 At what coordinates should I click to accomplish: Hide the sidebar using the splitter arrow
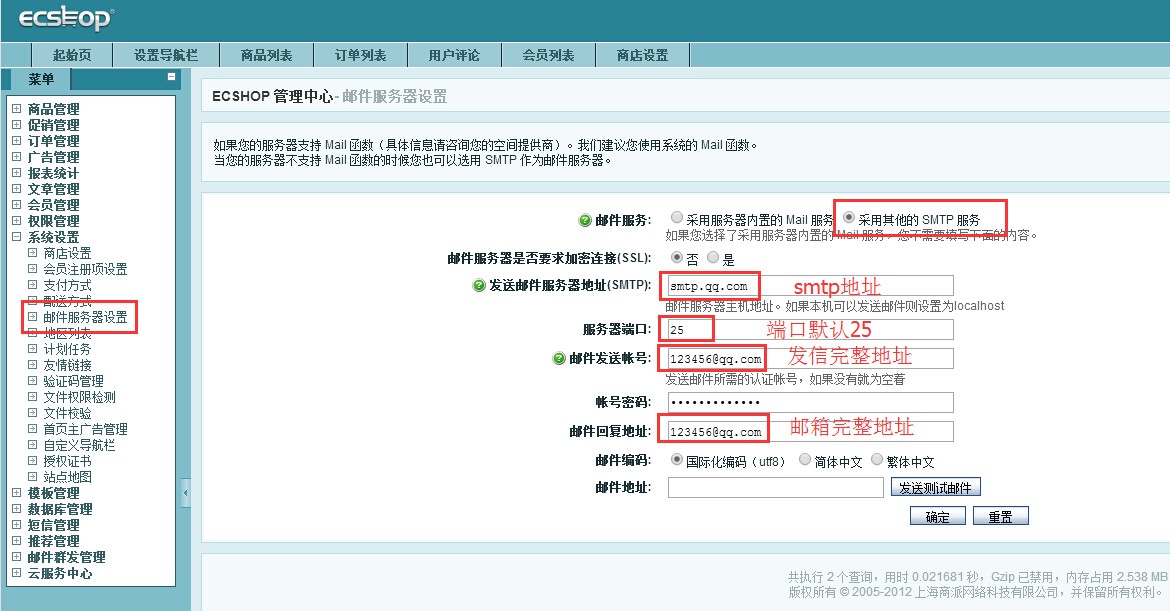coord(185,493)
